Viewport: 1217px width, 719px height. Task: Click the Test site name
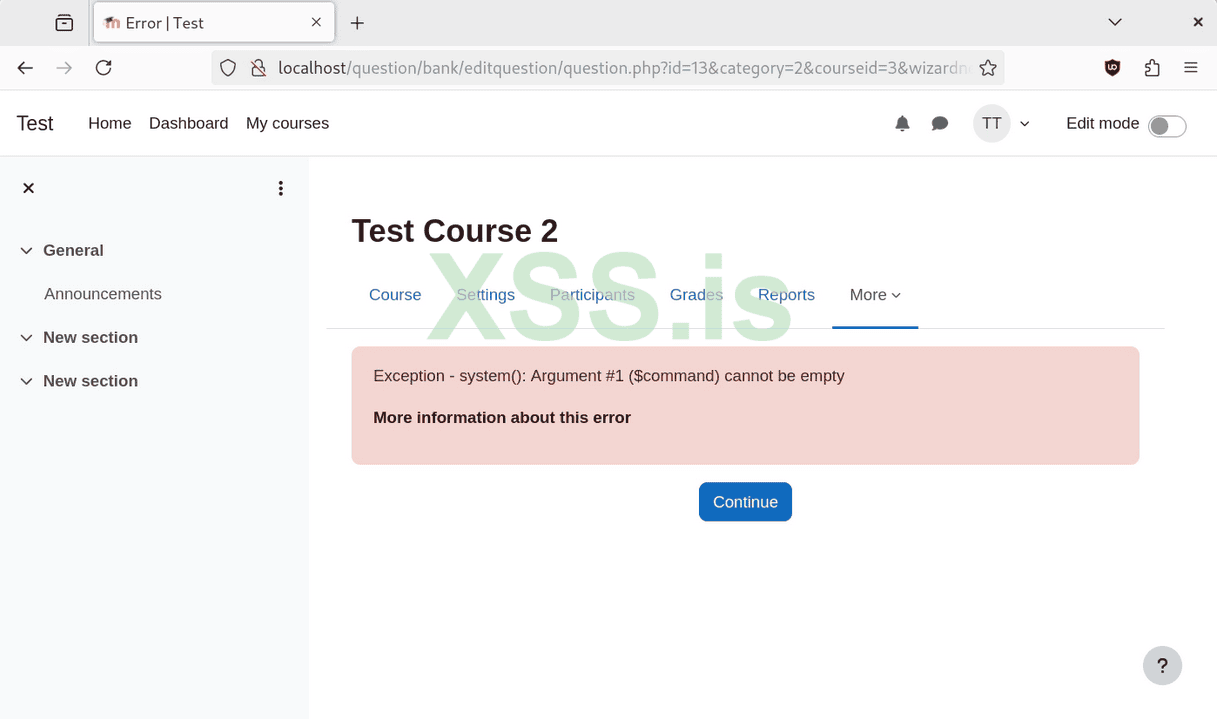click(x=35, y=123)
